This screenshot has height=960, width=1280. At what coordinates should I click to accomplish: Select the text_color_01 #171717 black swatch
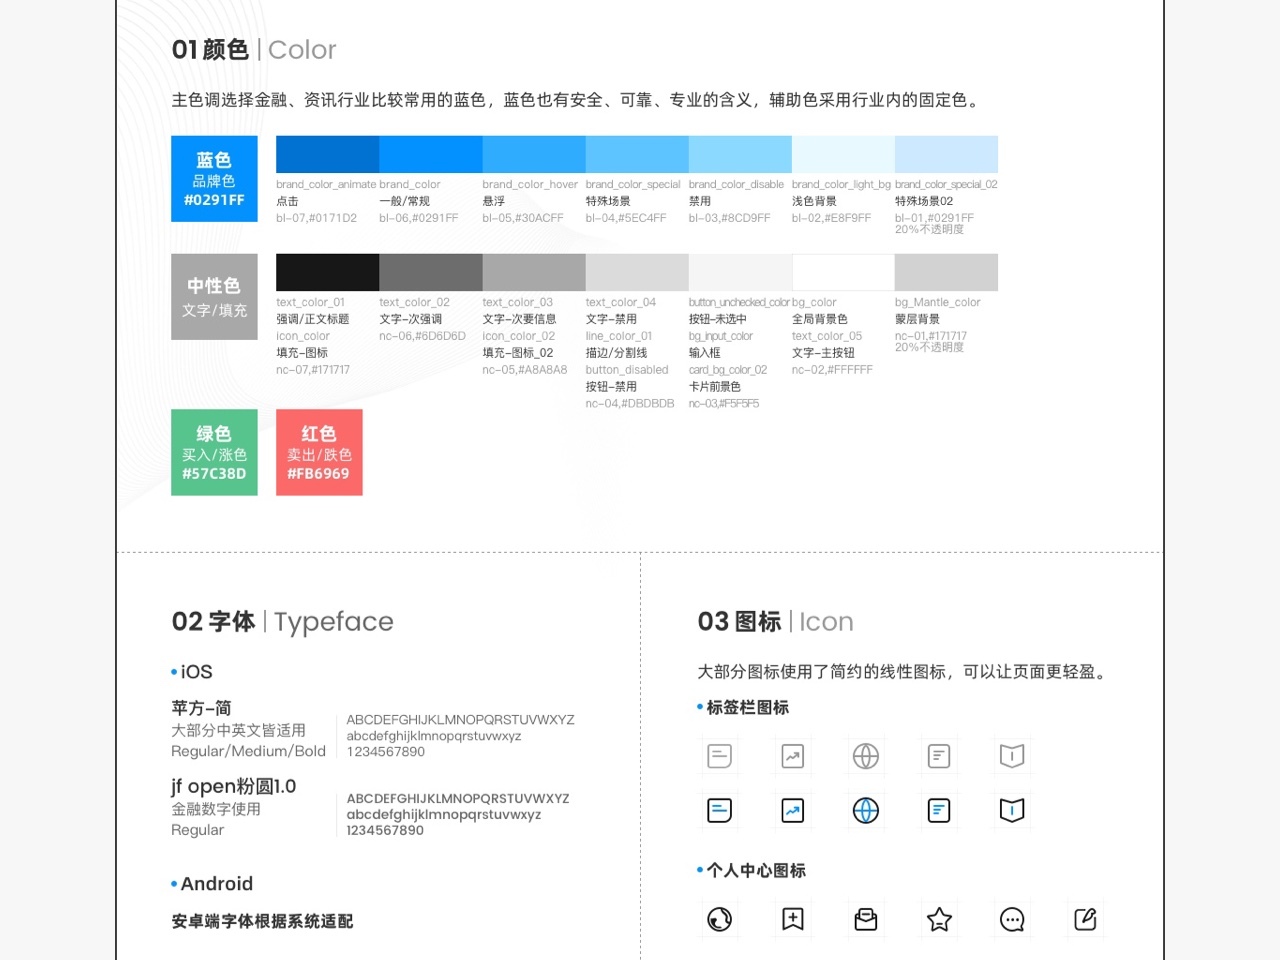click(327, 272)
